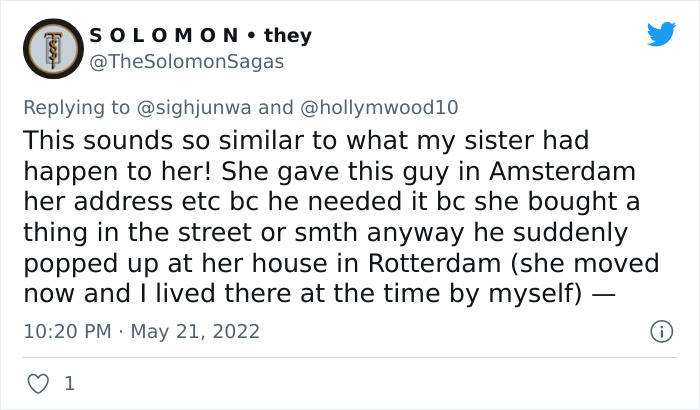700x410 pixels.
Task: Click the "they" pronoun label
Action: click(287, 36)
